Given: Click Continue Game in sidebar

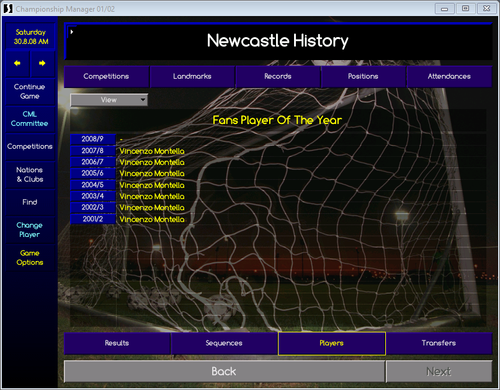Looking at the screenshot, I should click(30, 91).
